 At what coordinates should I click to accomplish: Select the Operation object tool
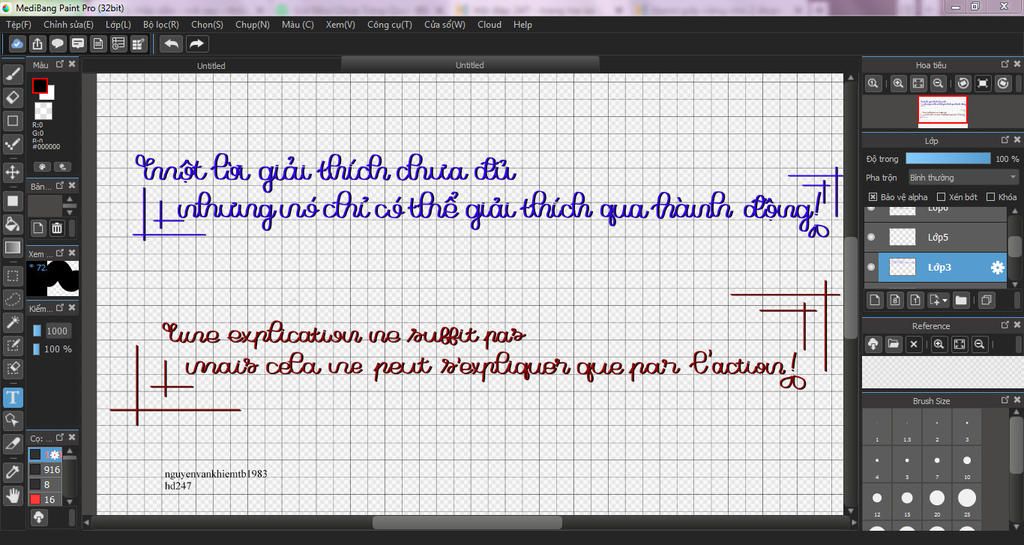[12, 420]
